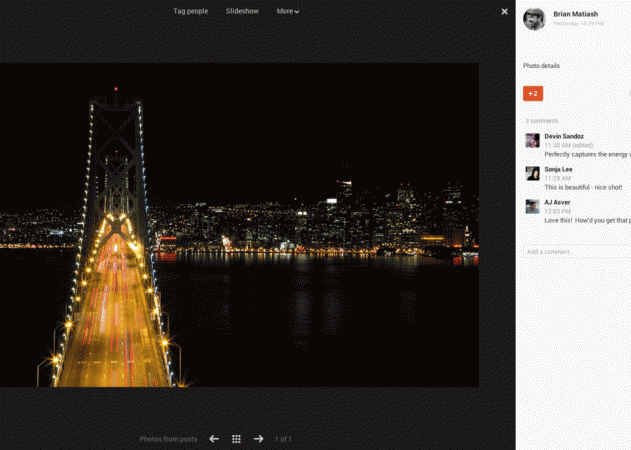
Task: Select AJ Asver's avatar icon
Action: pyautogui.click(x=532, y=207)
